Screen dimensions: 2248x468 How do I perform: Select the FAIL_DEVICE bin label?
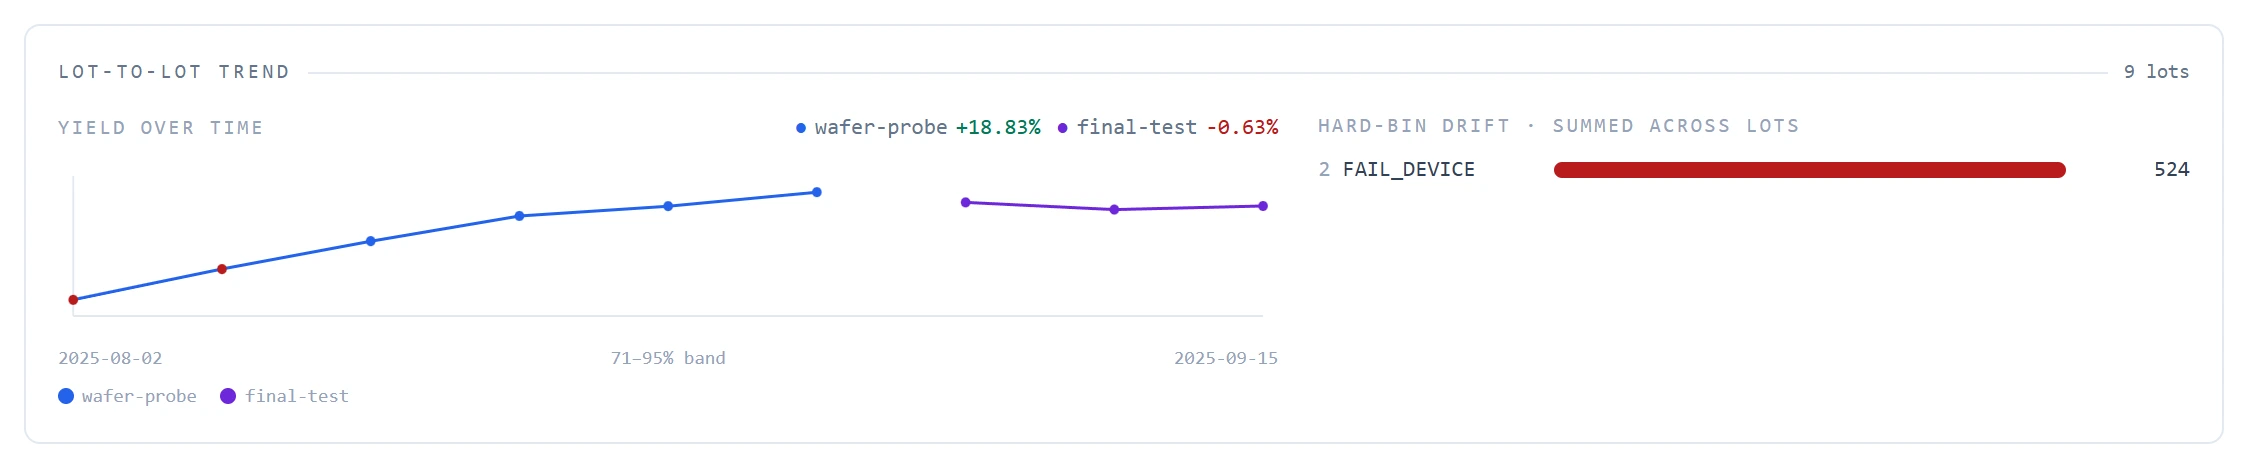[x=1408, y=170]
